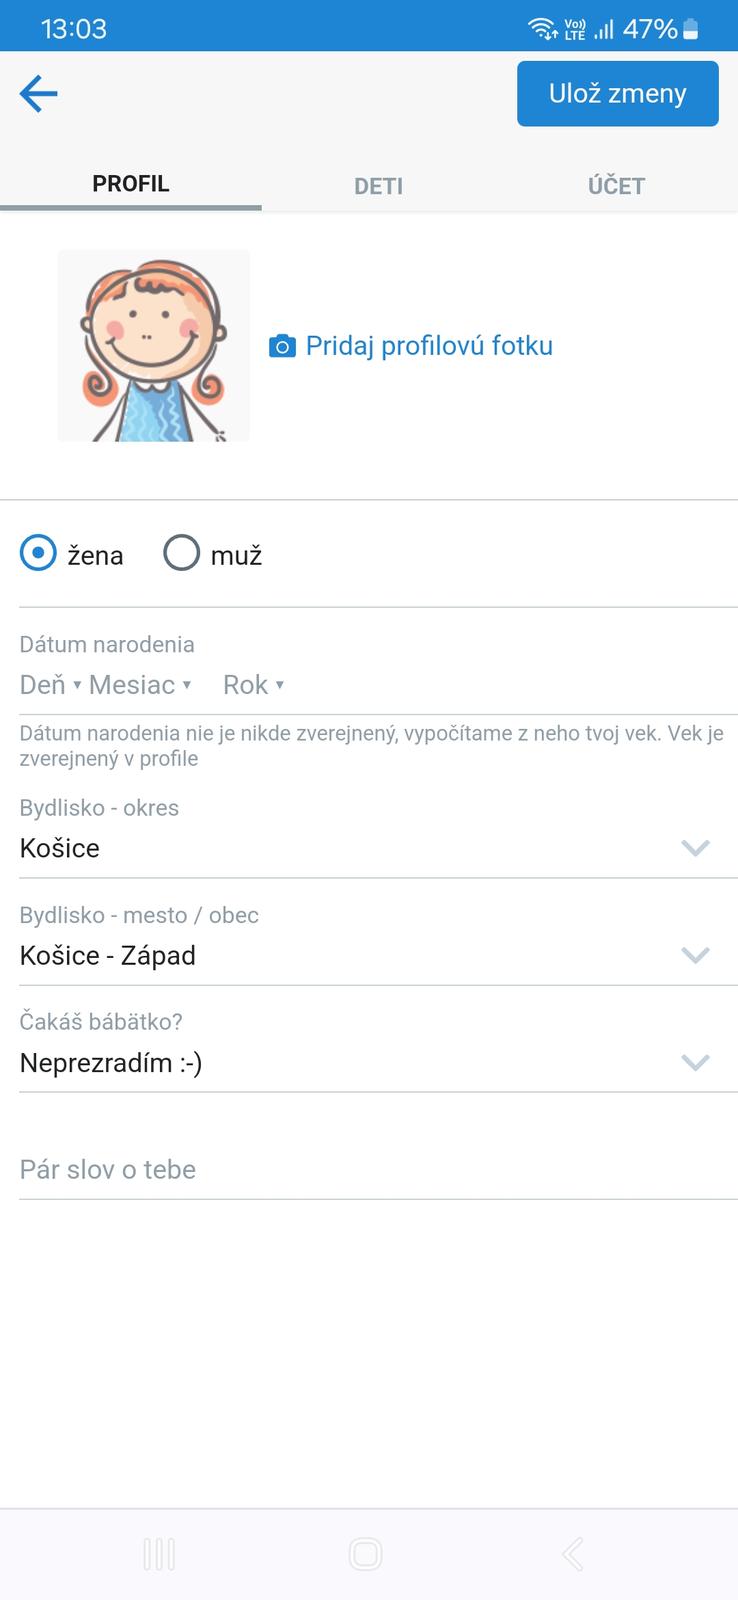
Task: Tap the Android recent apps icon
Action: pyautogui.click(x=159, y=1554)
